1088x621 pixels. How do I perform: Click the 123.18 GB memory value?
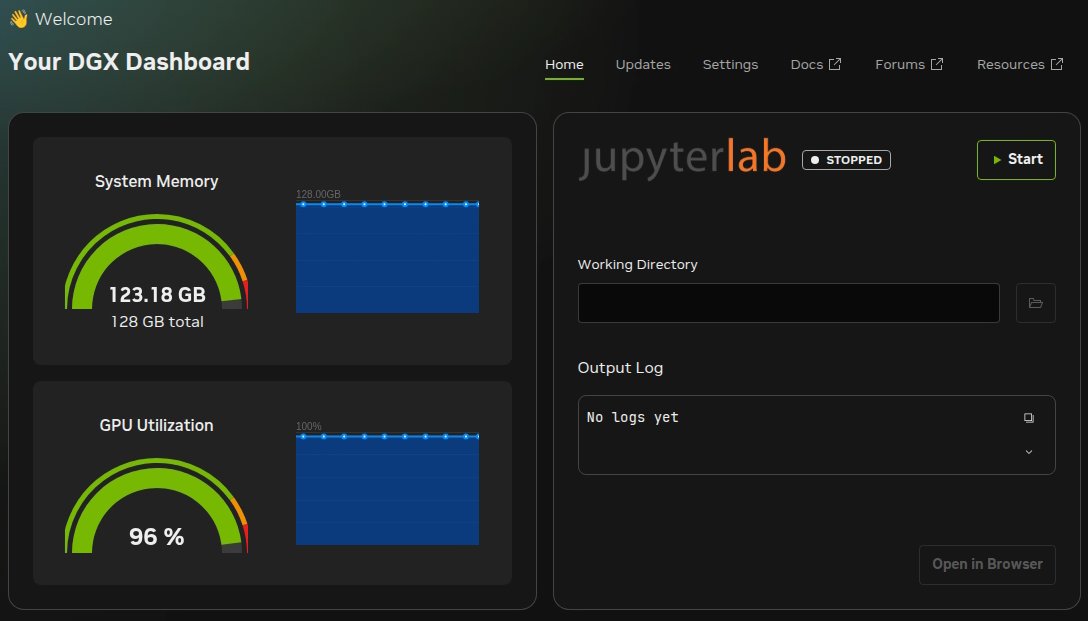click(x=157, y=295)
